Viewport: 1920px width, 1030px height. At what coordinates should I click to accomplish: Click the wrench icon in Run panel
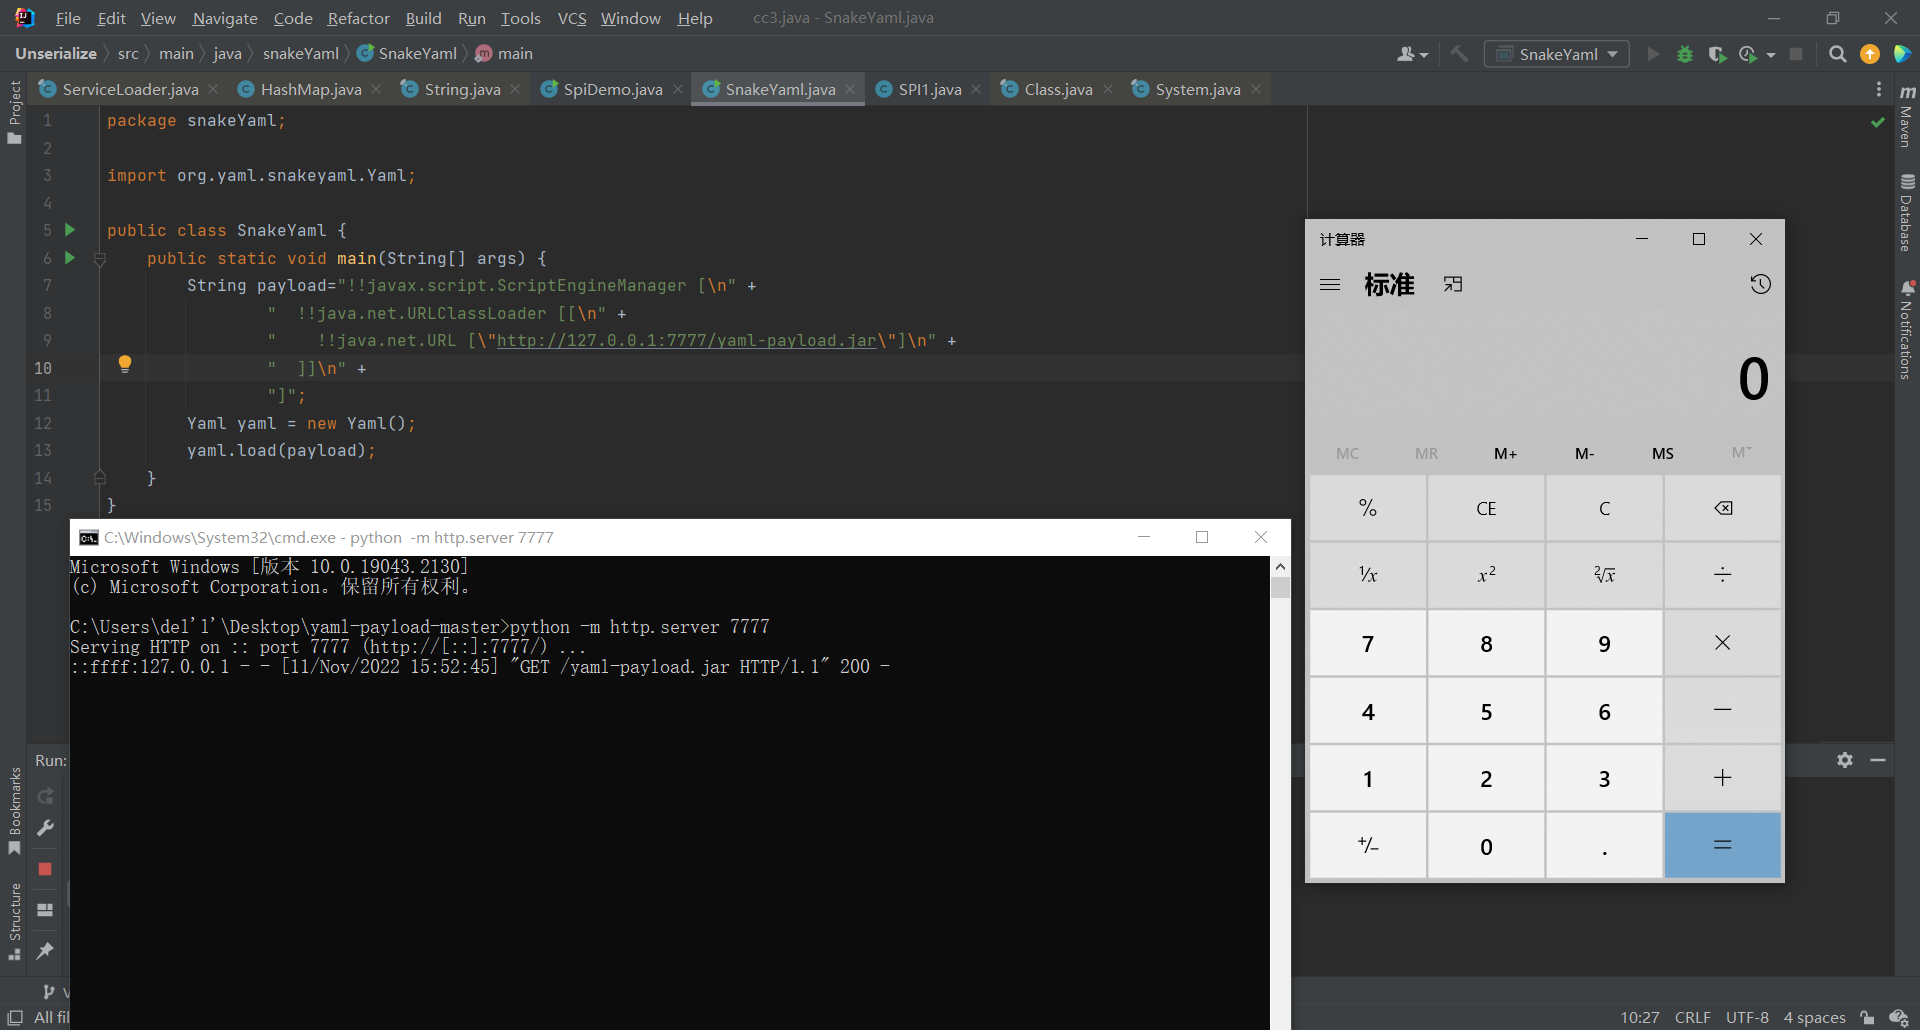[45, 828]
